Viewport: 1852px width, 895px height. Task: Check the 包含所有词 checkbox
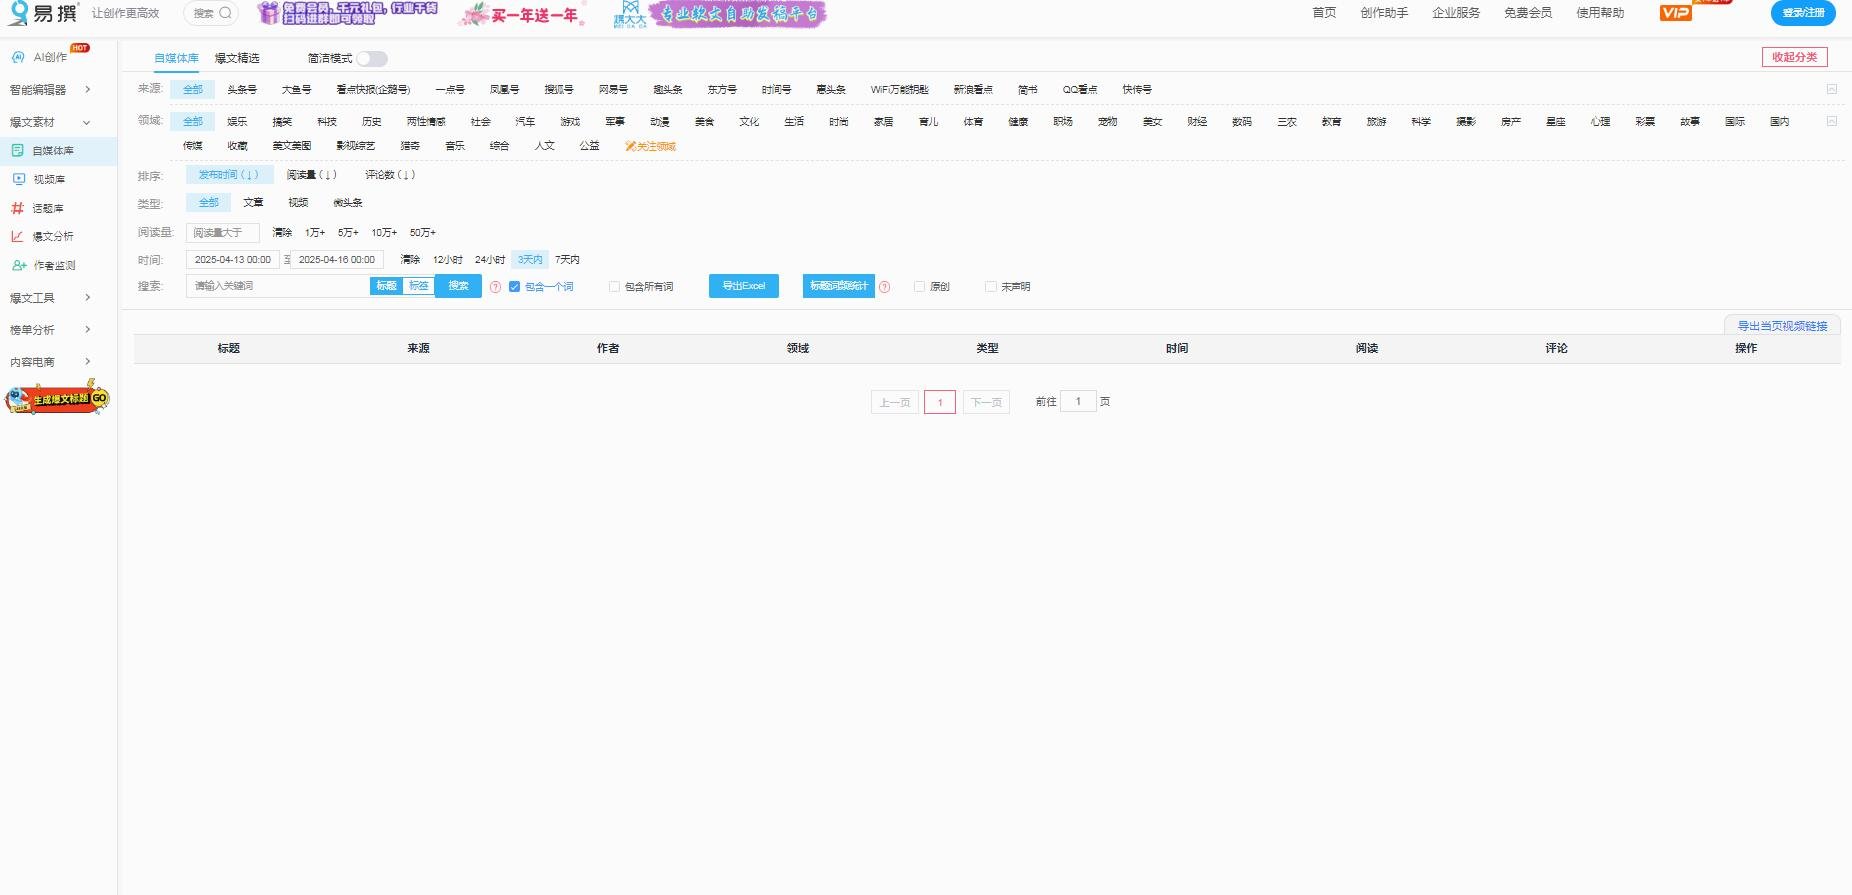(x=614, y=287)
